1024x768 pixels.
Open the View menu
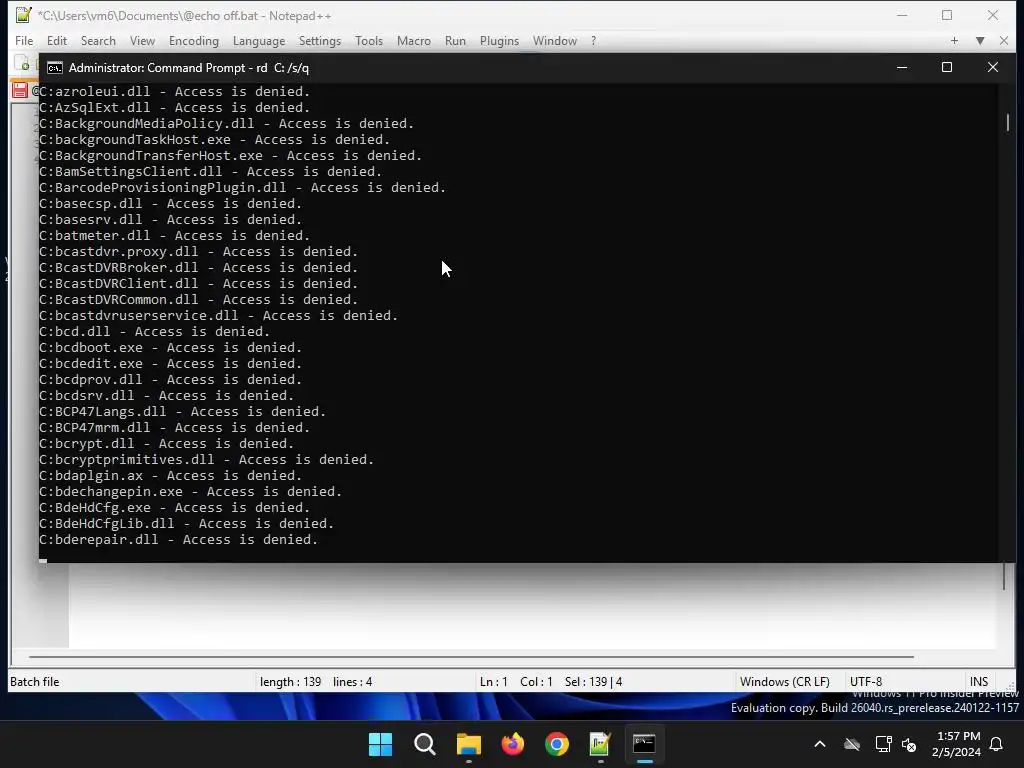pos(142,40)
